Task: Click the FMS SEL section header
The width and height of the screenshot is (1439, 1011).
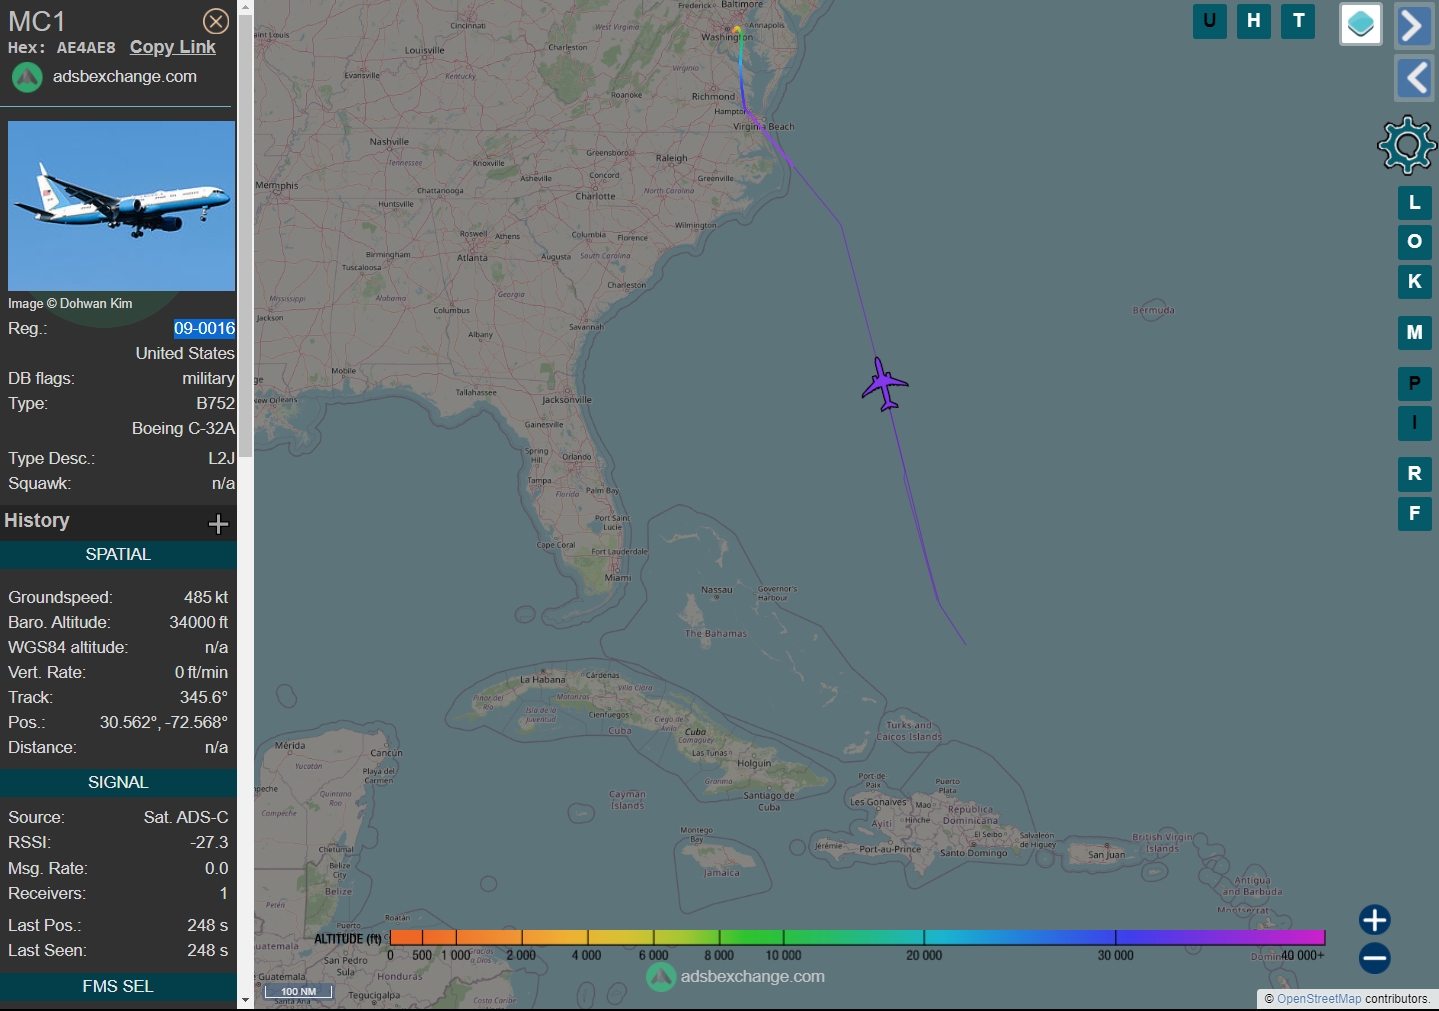Action: coord(118,987)
